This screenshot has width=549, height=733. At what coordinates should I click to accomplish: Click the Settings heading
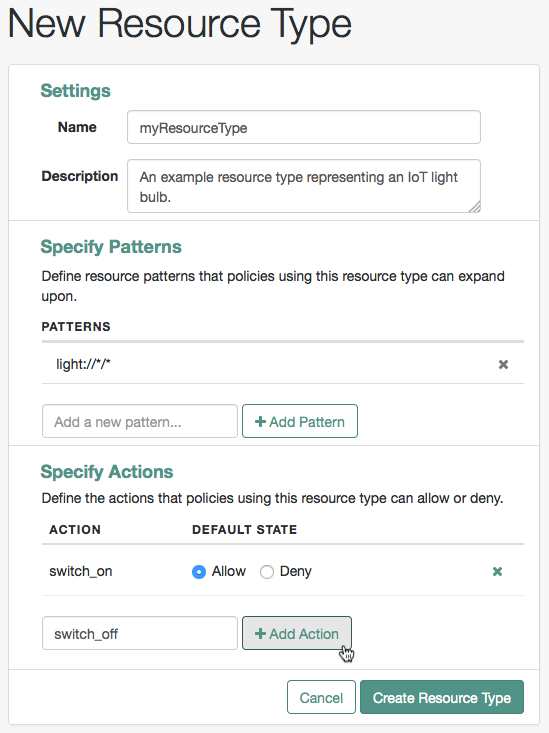75,90
